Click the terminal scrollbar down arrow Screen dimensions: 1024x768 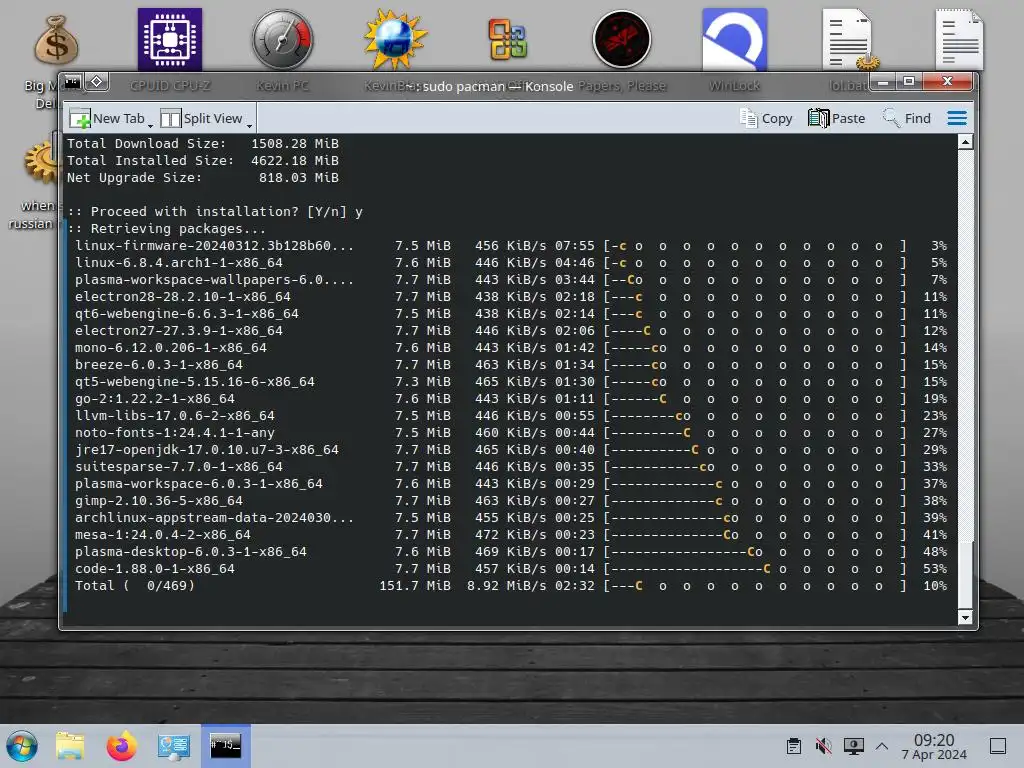[x=965, y=617]
